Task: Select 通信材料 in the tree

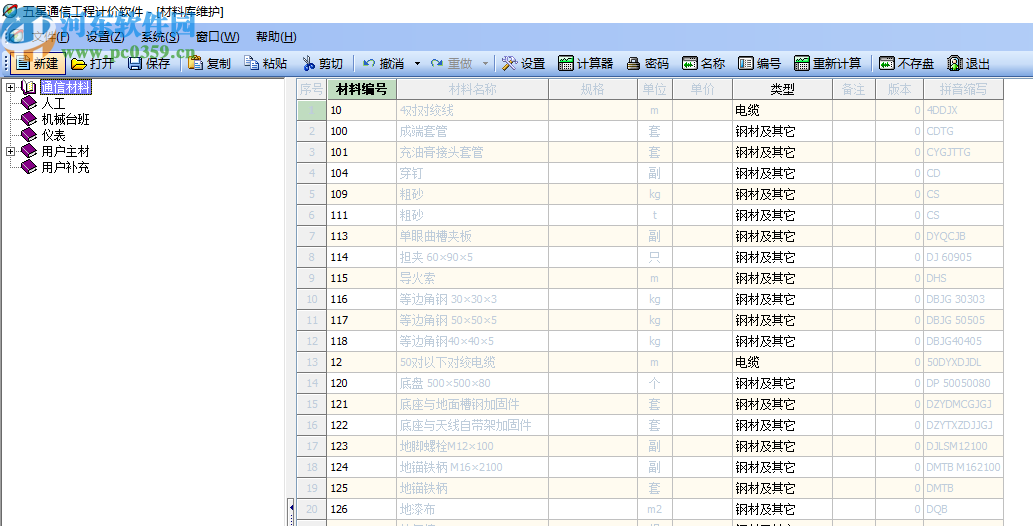Action: [65, 87]
